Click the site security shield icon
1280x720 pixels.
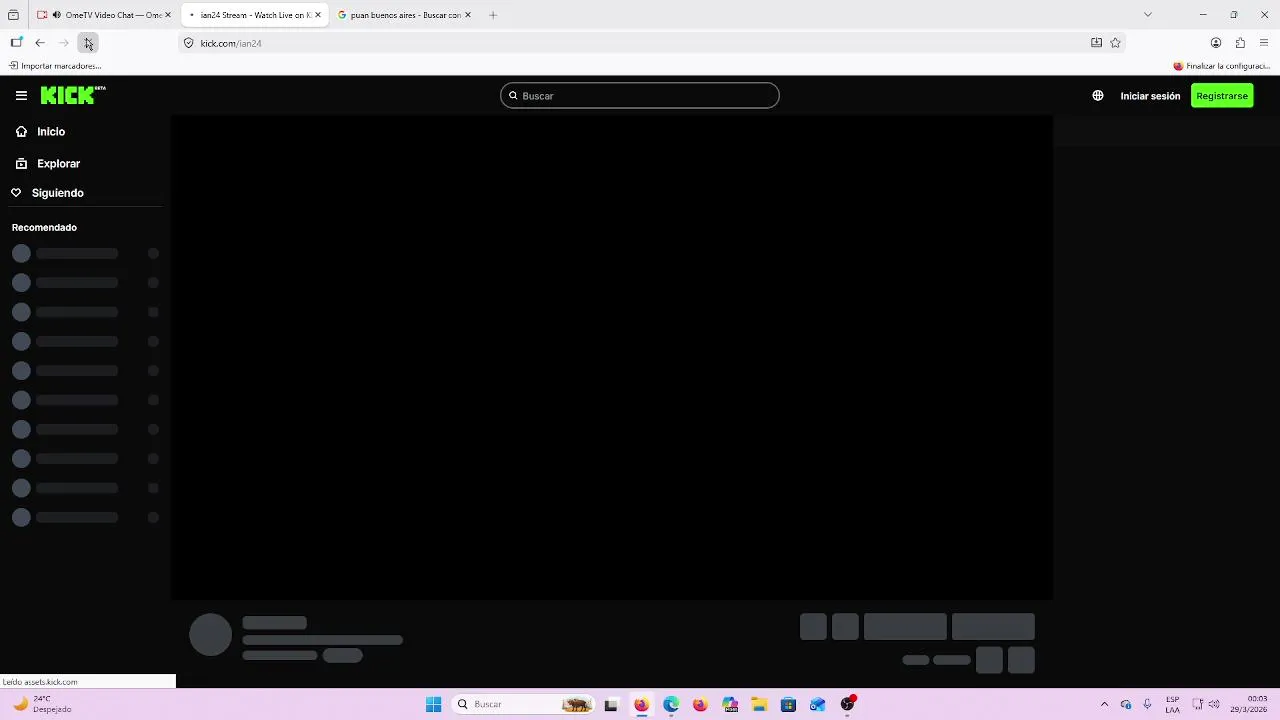[188, 43]
